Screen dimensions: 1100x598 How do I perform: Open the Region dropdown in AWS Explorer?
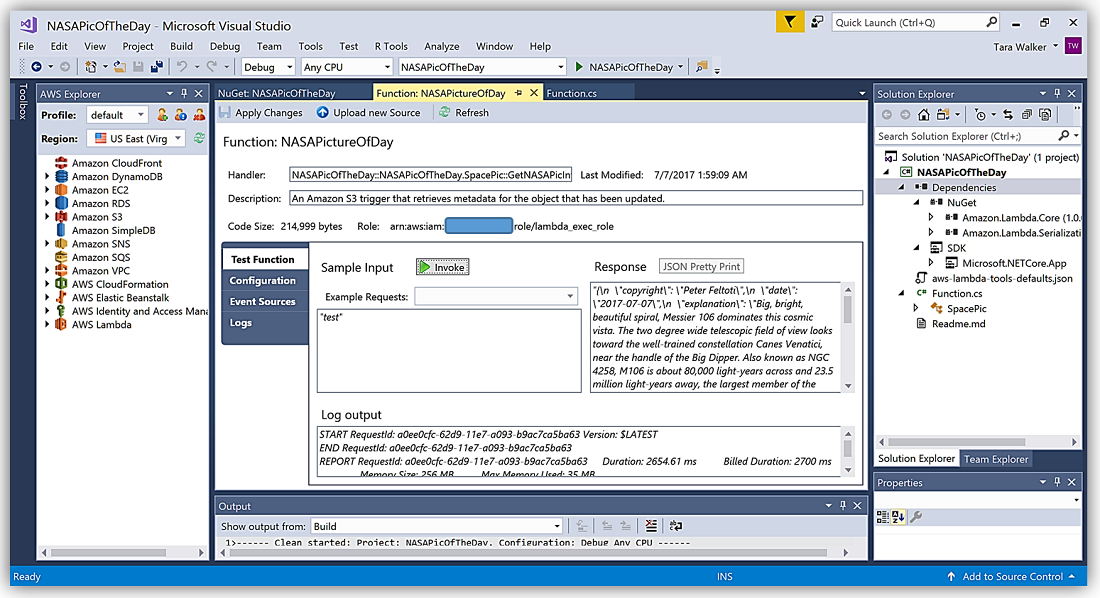[179, 139]
